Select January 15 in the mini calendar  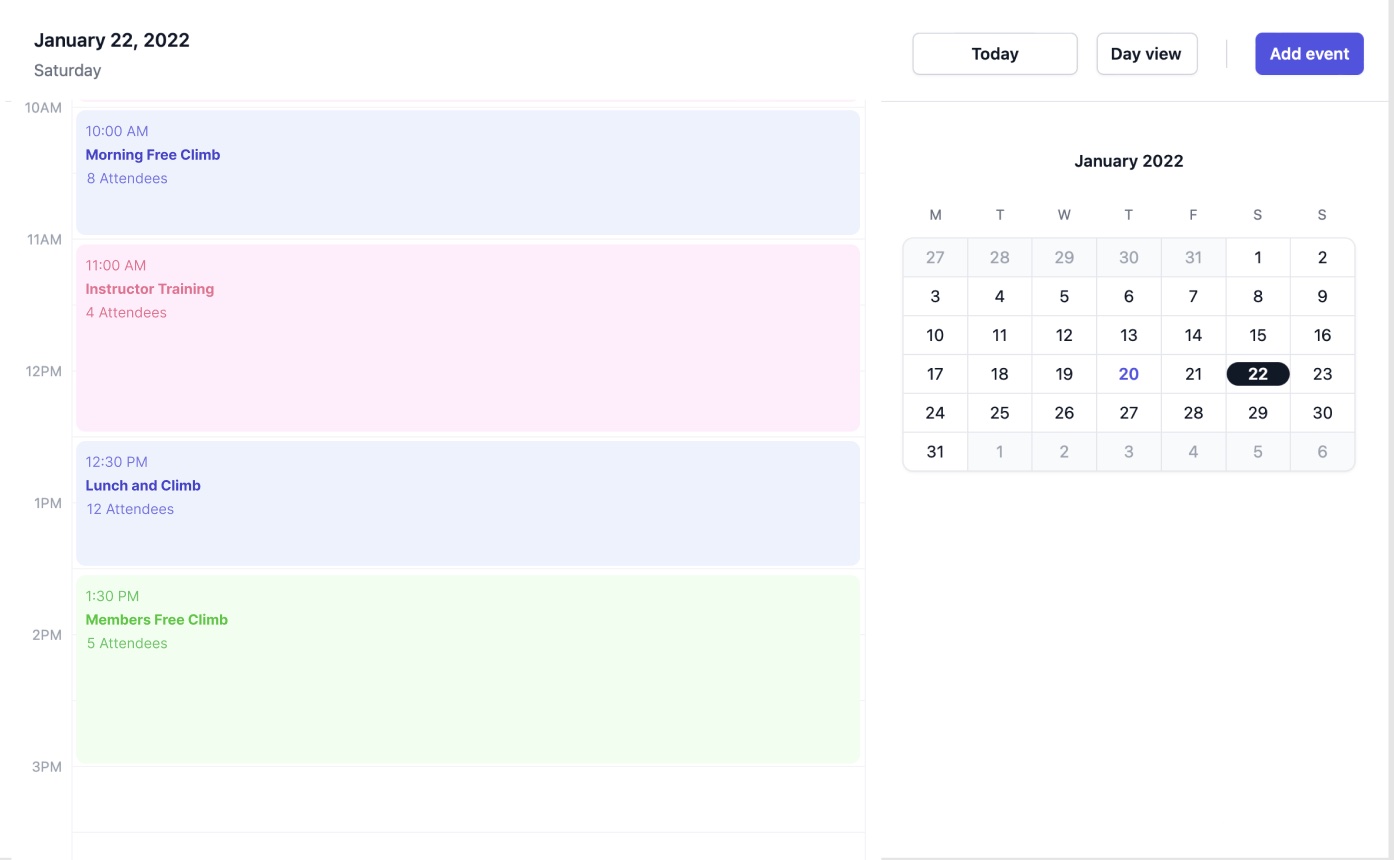pos(1257,335)
